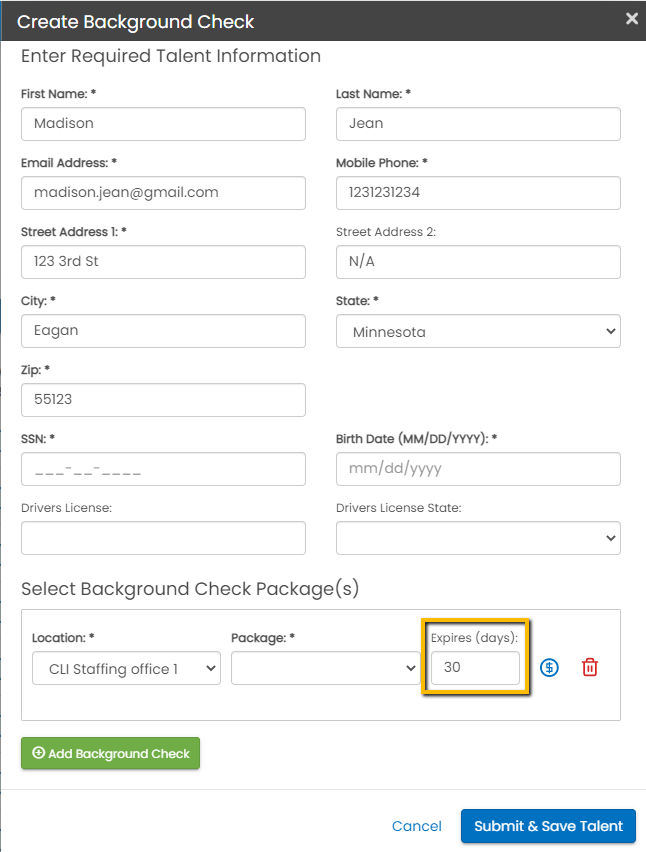Select the Street Address 2 field
Image resolution: width=646 pixels, height=852 pixels.
coord(478,262)
